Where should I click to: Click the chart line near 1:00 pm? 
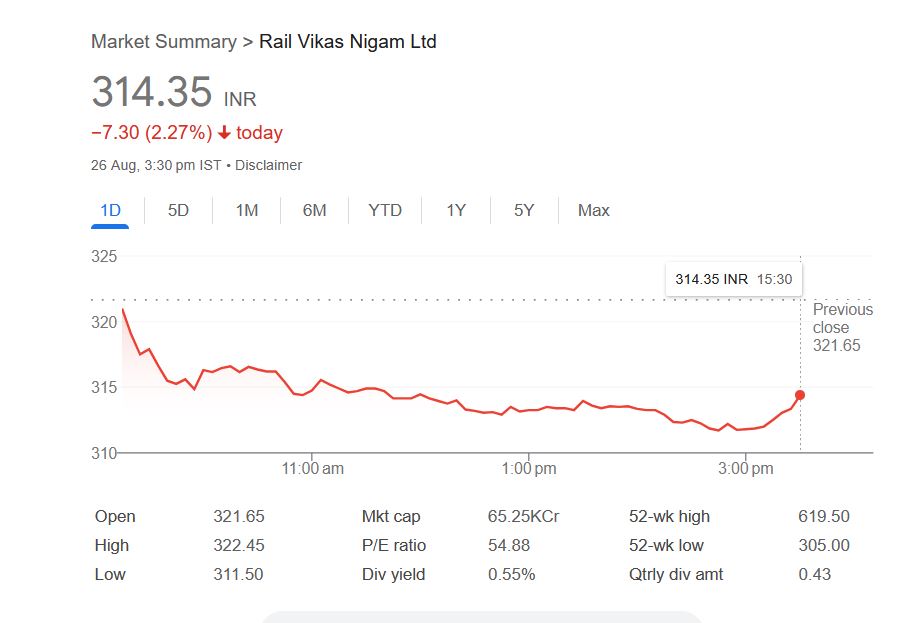click(529, 409)
